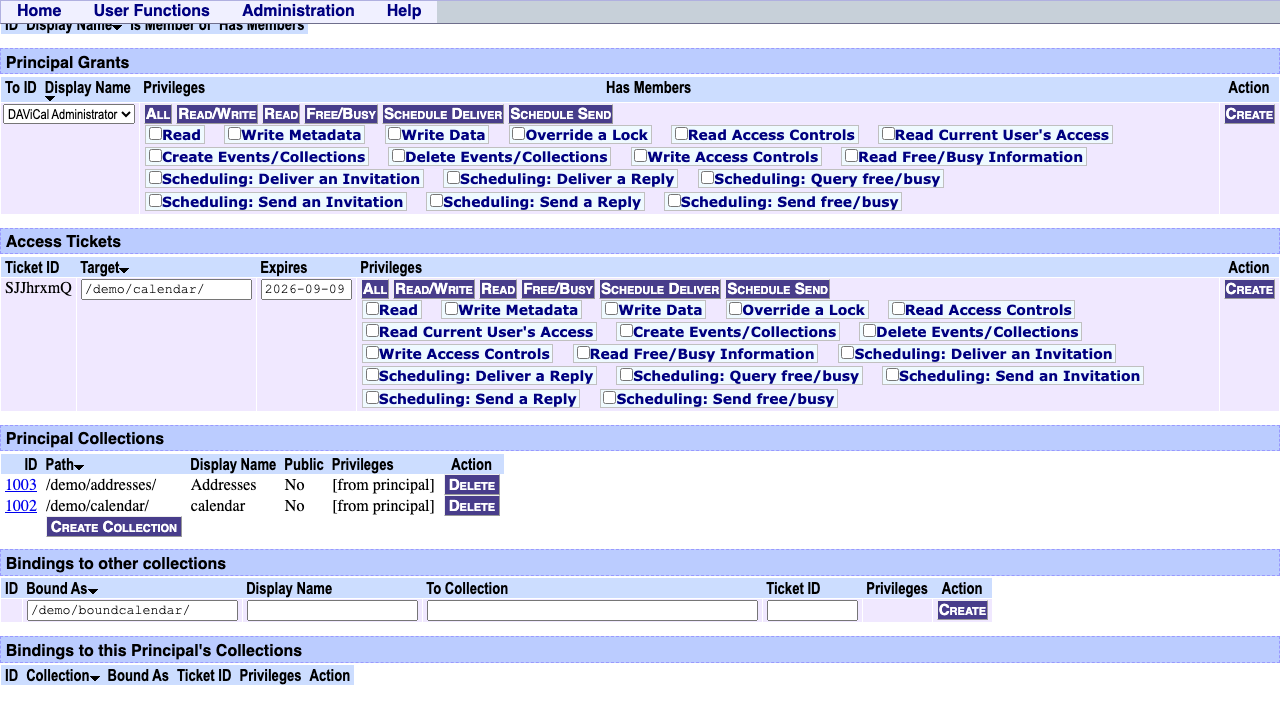Viewport: 1280px width, 720px height.
Task: Open the DAViCal Administrator principal dropdown
Action: 69,114
